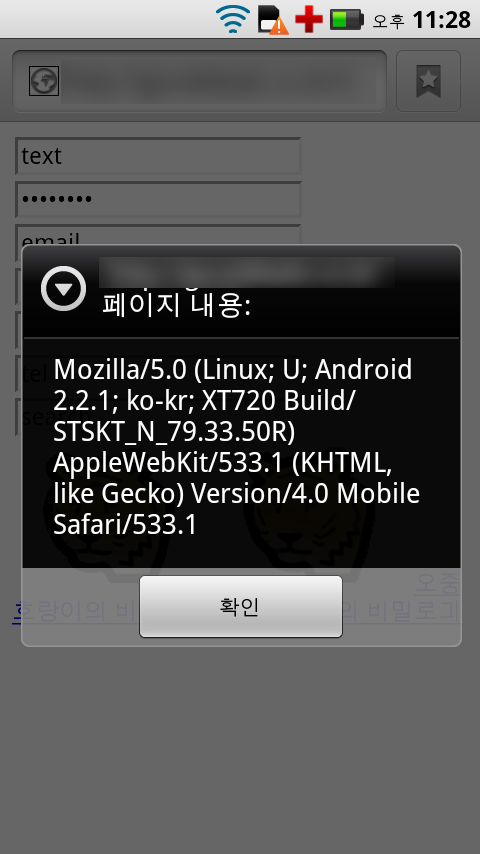Select the "text" input field
This screenshot has height=854, width=480.
point(158,156)
